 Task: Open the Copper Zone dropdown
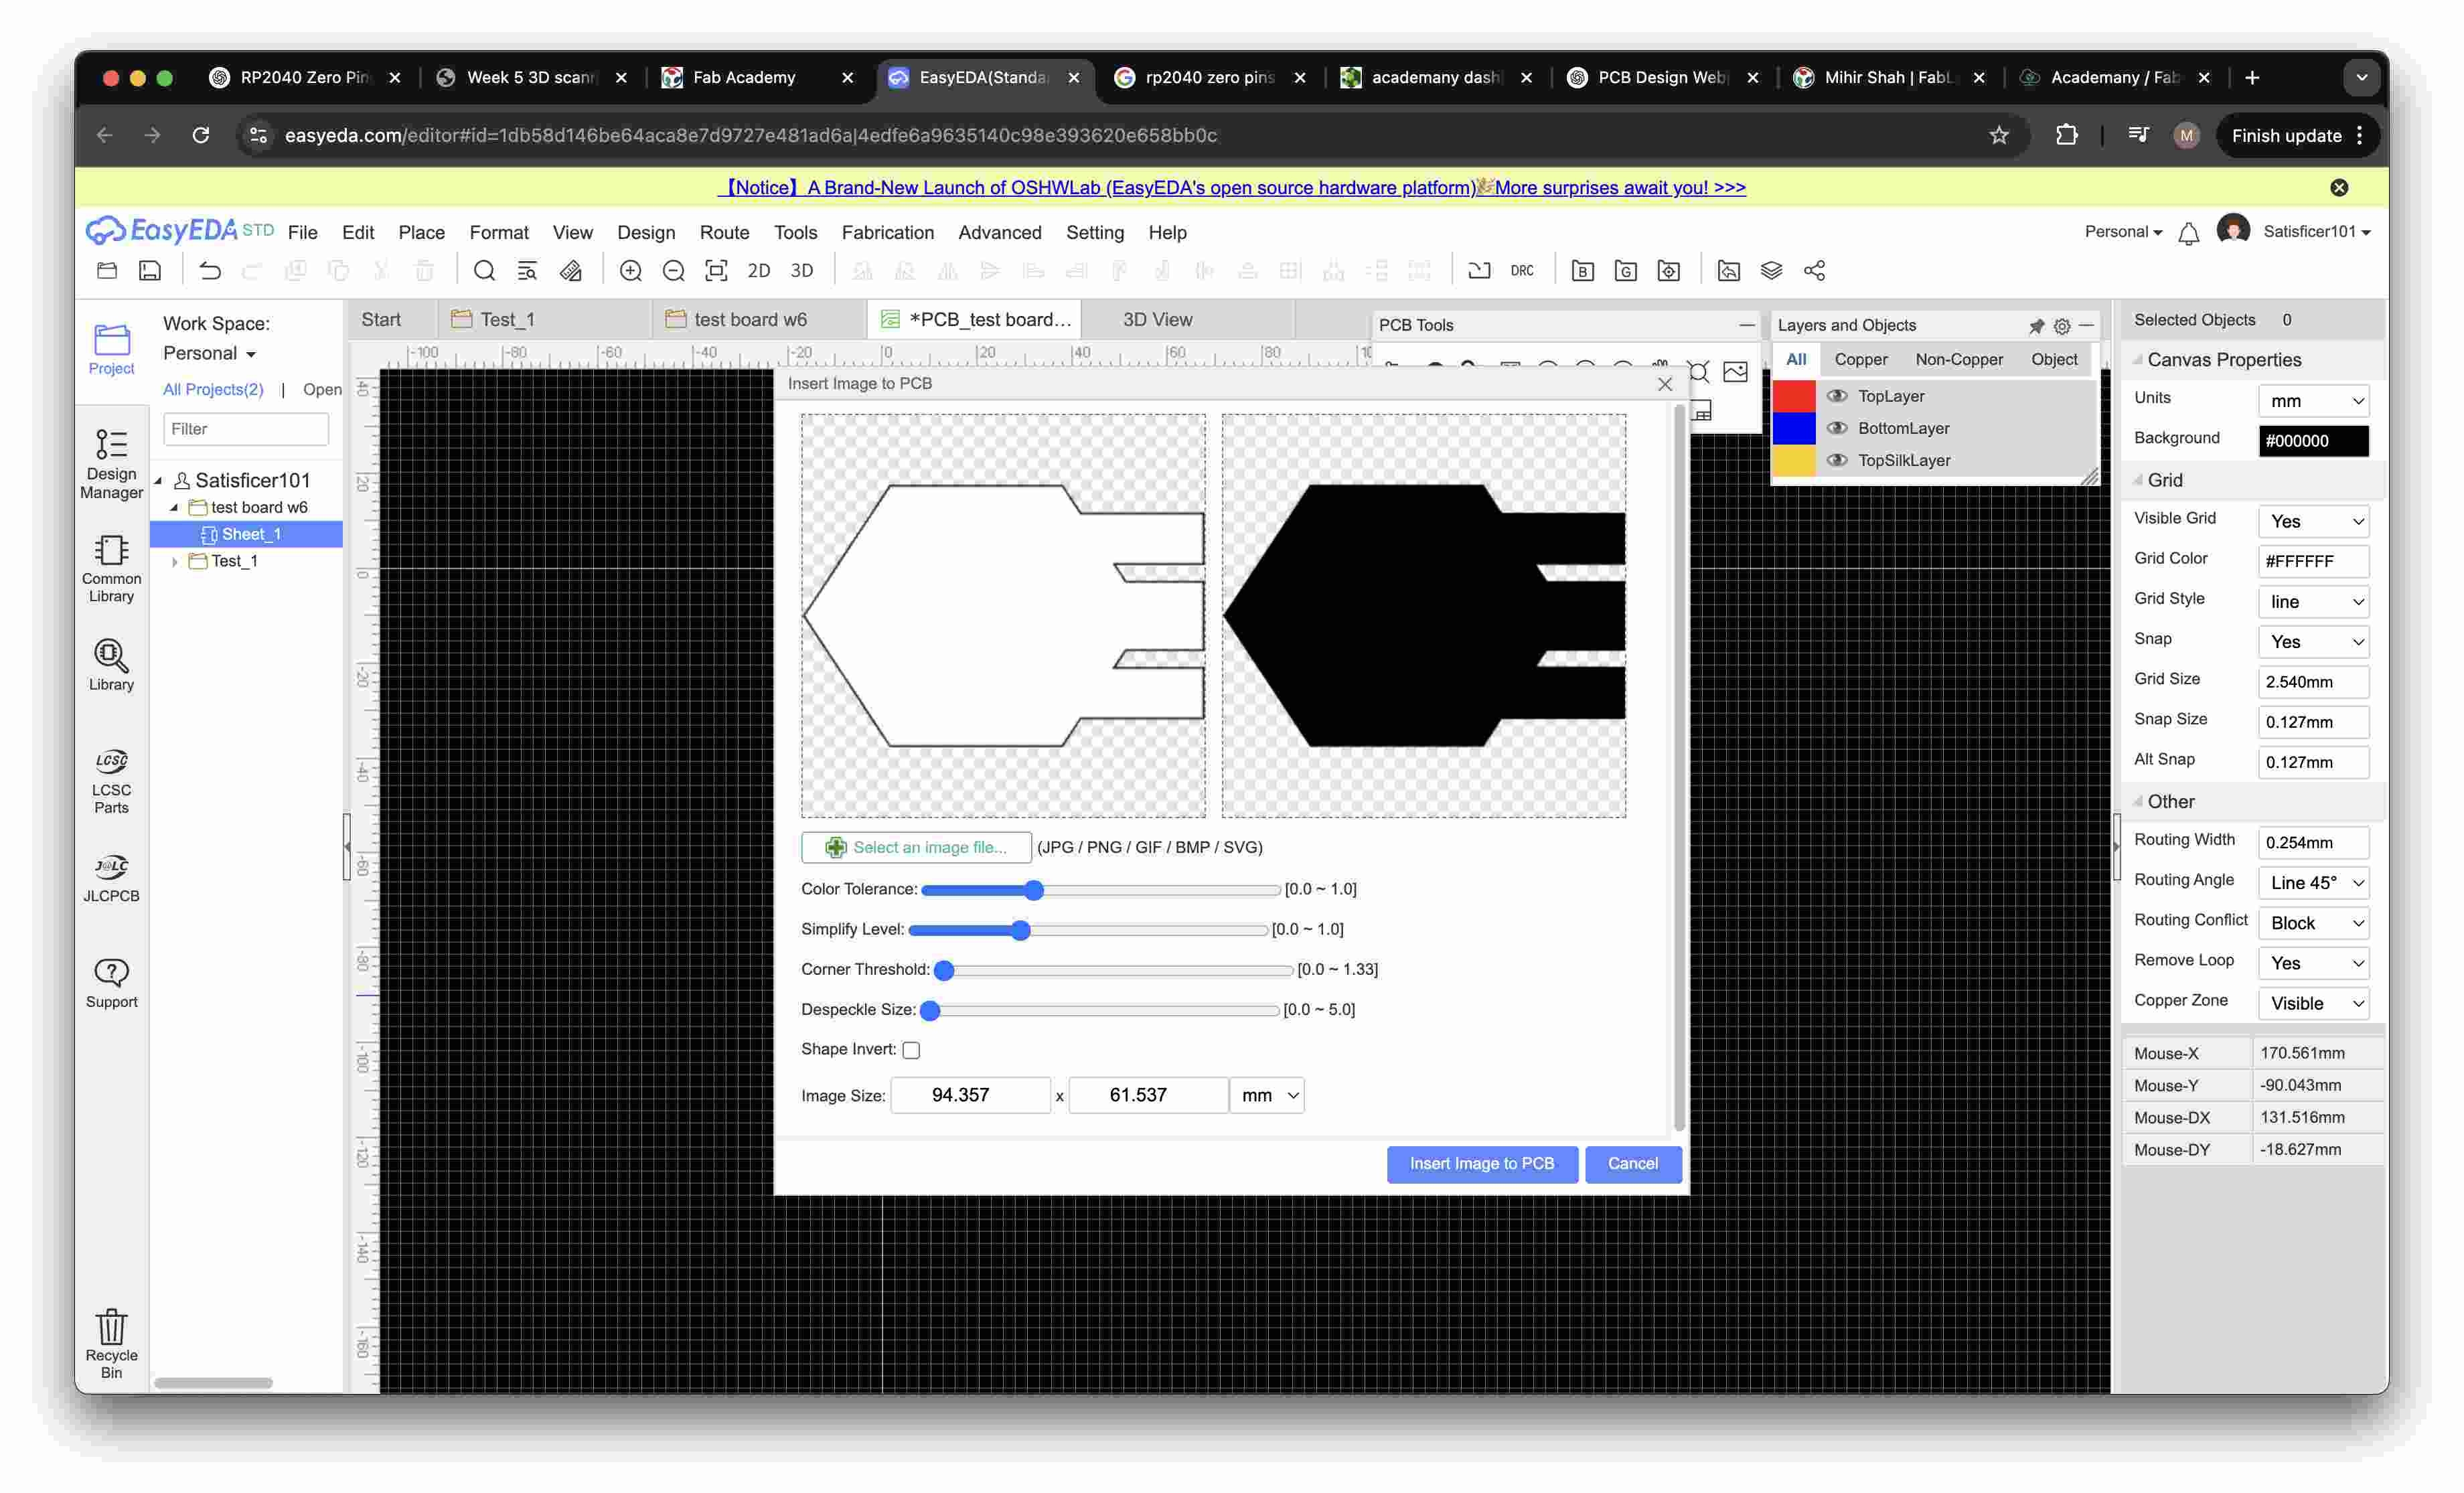pos(2313,1003)
